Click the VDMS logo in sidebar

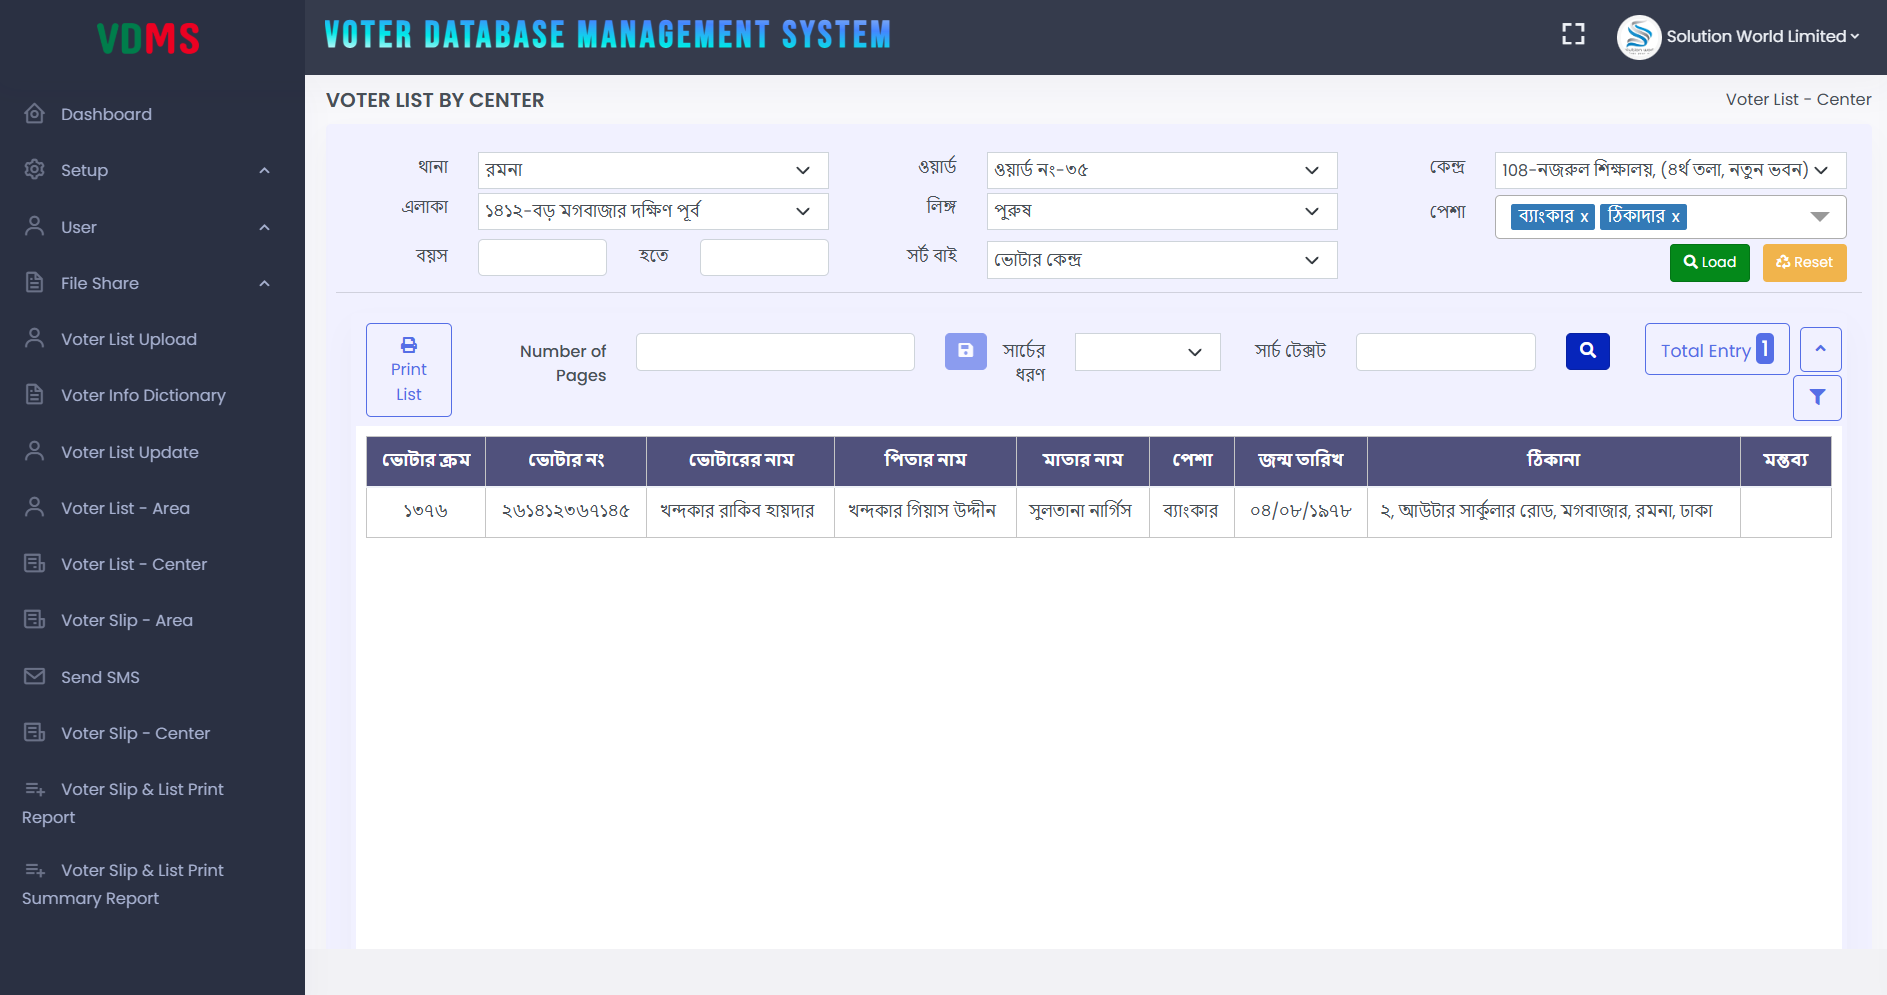point(148,39)
